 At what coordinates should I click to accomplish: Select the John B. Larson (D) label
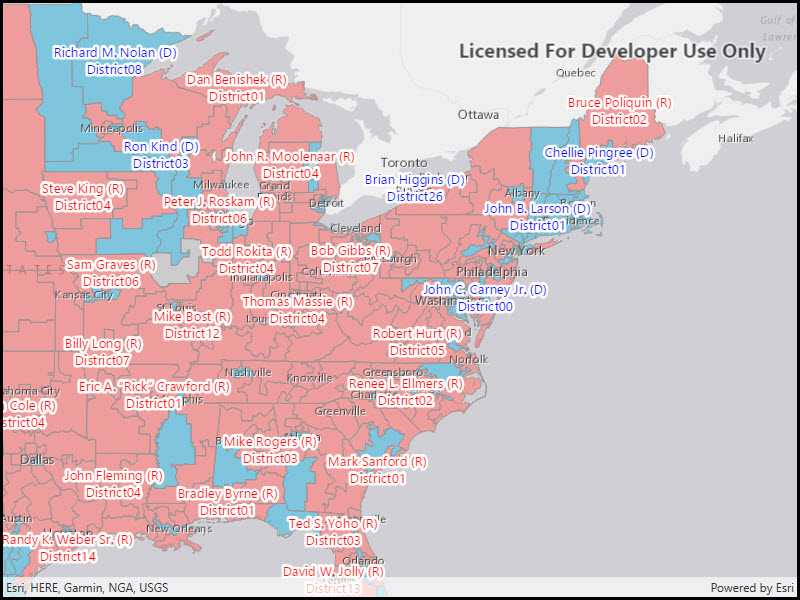point(537,209)
